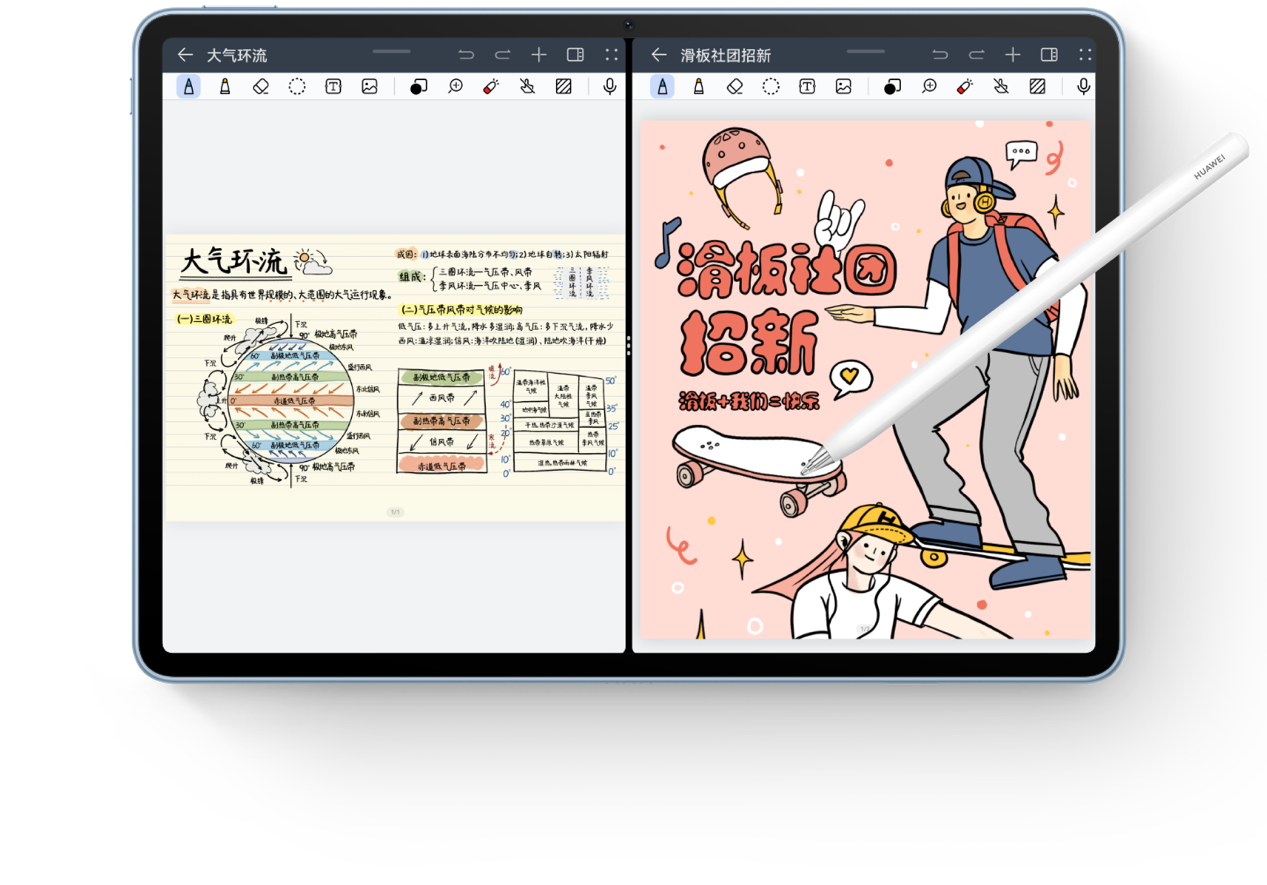Open the four-dot more menu in 大气环流 note

(611, 55)
